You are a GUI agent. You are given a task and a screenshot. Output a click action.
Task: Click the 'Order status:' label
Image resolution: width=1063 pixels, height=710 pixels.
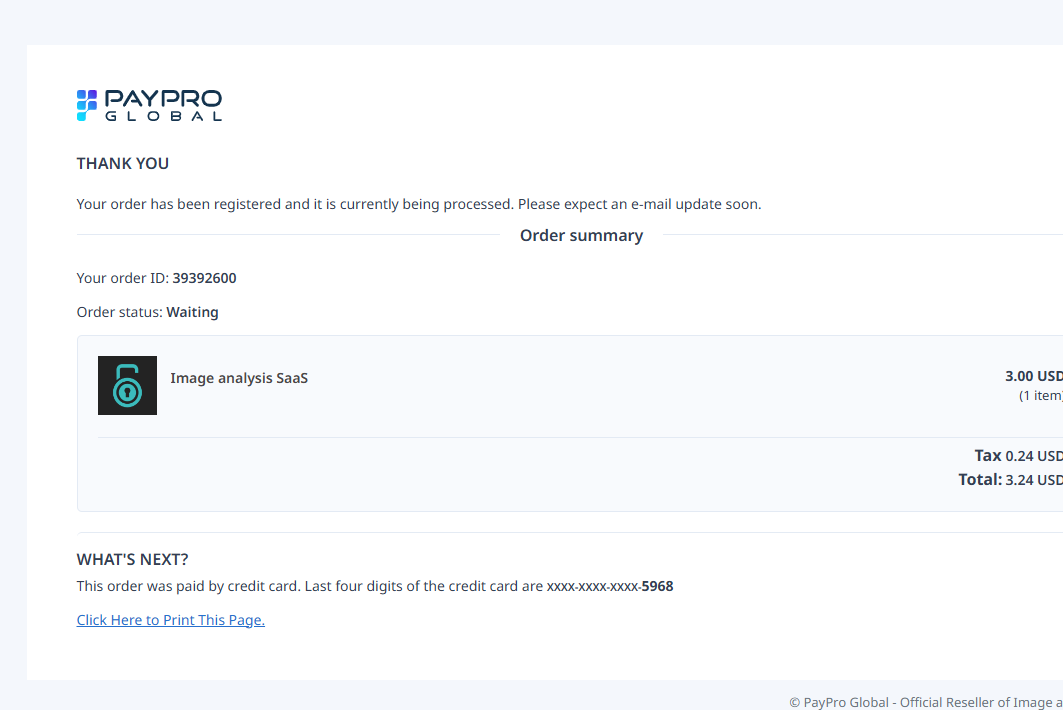119,312
